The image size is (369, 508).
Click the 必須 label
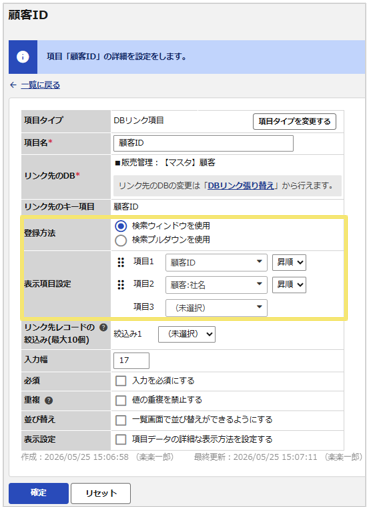[32, 380]
